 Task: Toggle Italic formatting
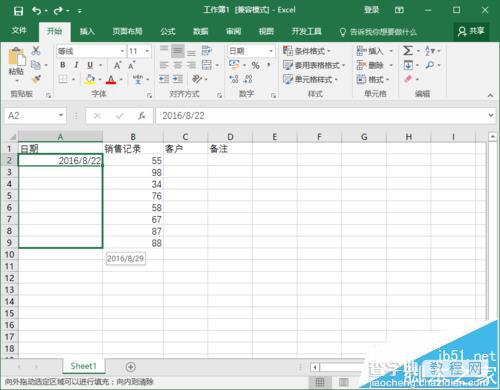tap(76, 65)
